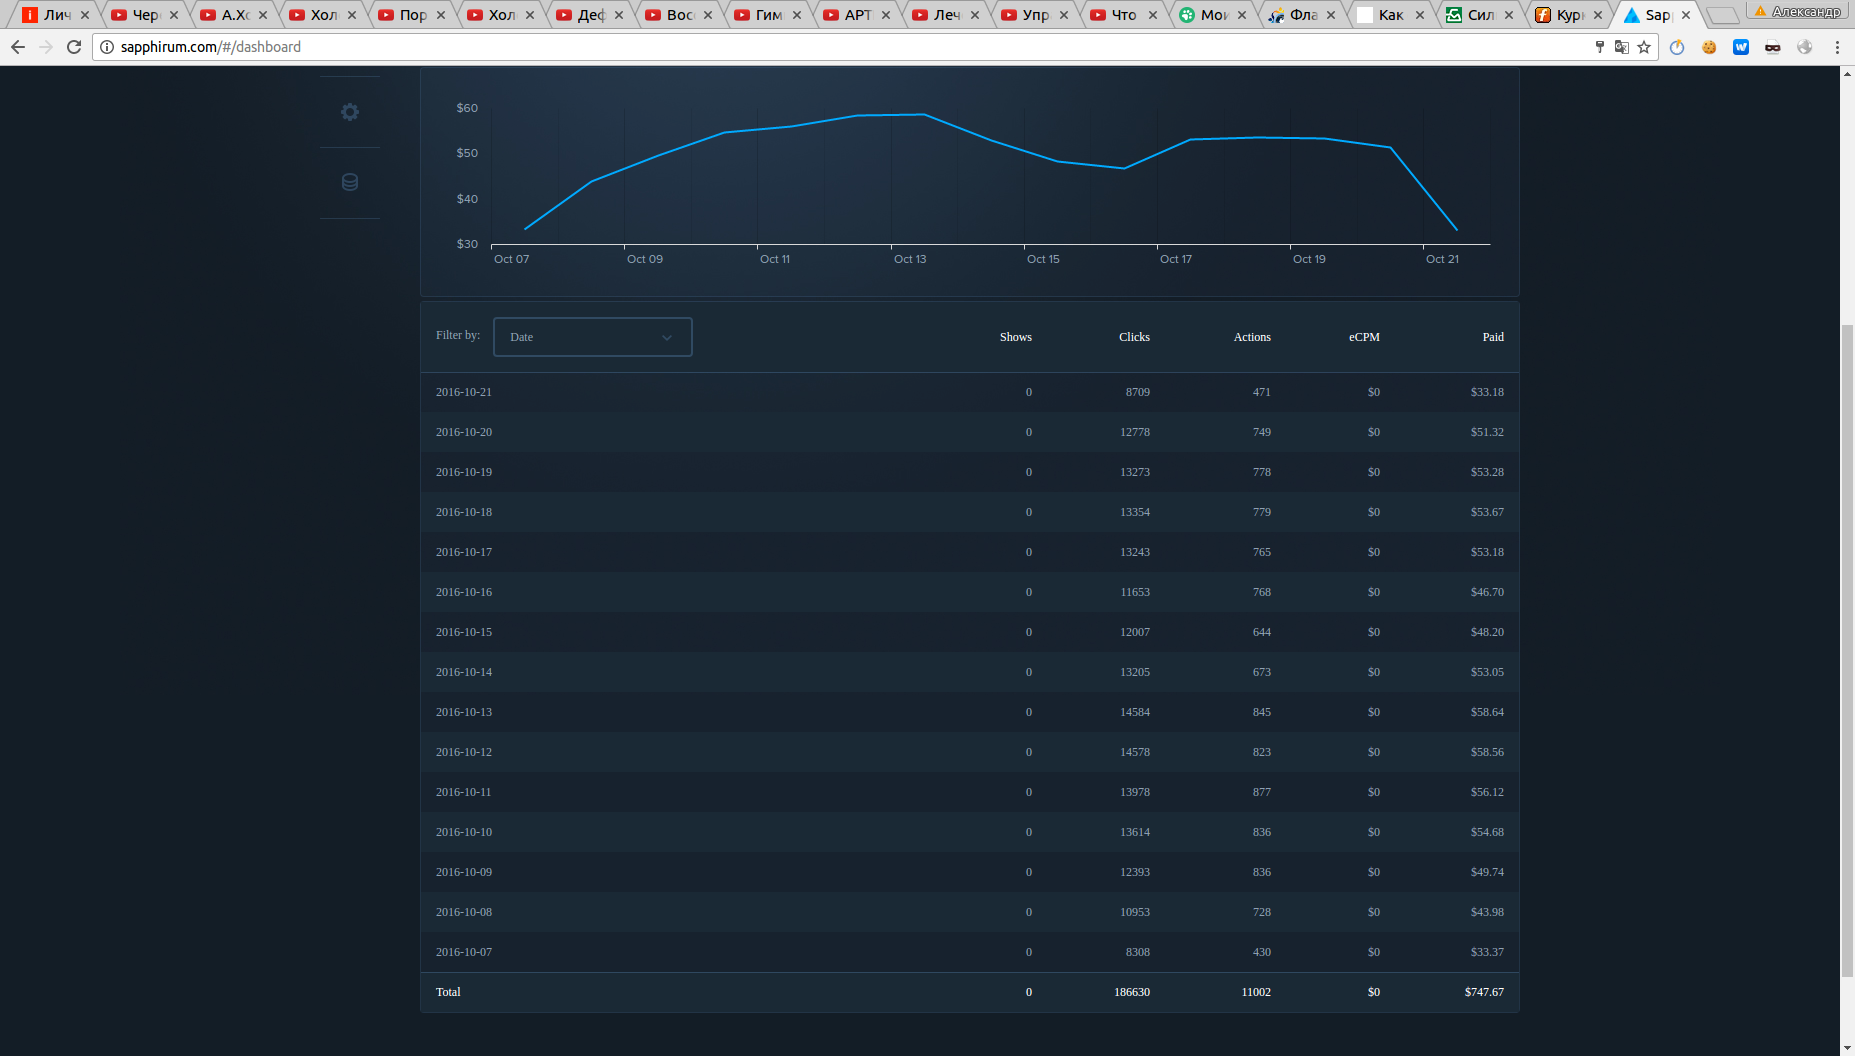This screenshot has height=1056, width=1855.
Task: Open the 2016-10-19 date row
Action: click(x=970, y=472)
